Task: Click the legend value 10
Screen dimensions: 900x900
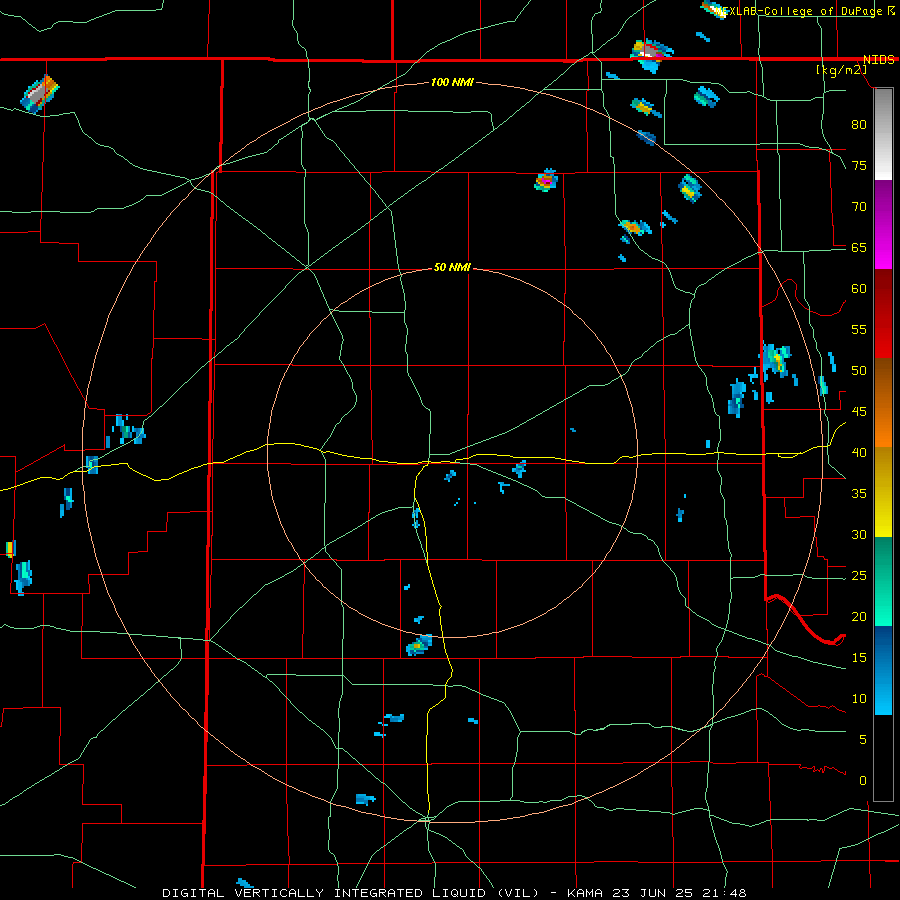Action: tap(859, 699)
